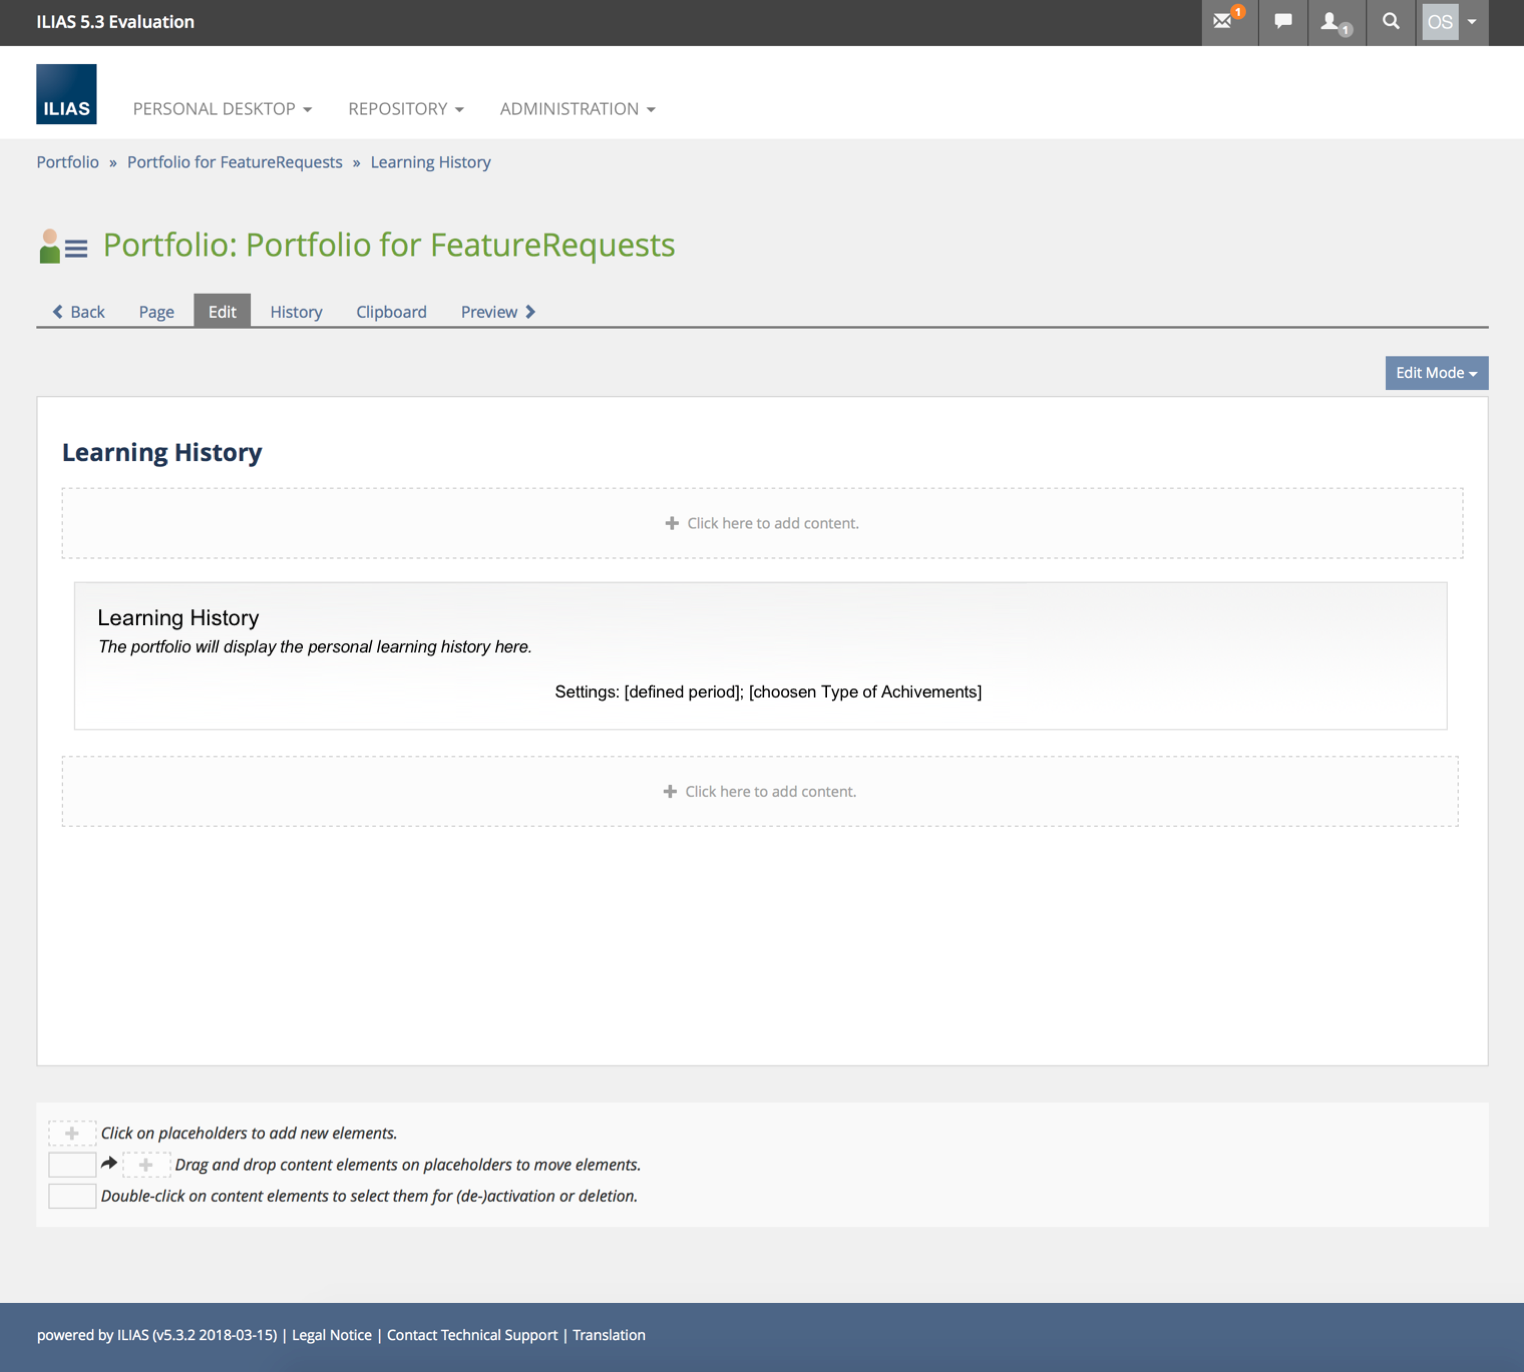Click the ILIAS logo
Screen dimensions: 1524x1372
tap(66, 94)
